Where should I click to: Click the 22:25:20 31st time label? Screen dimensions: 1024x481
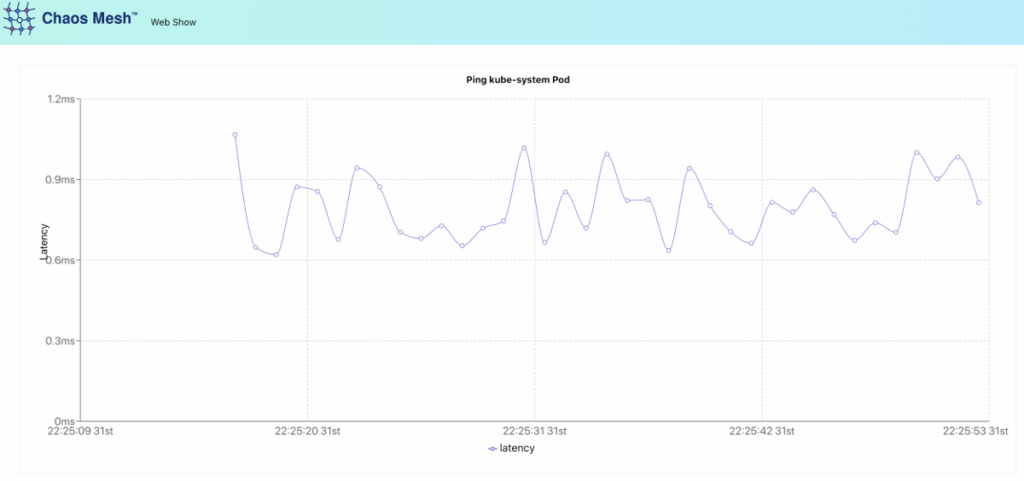(x=308, y=432)
